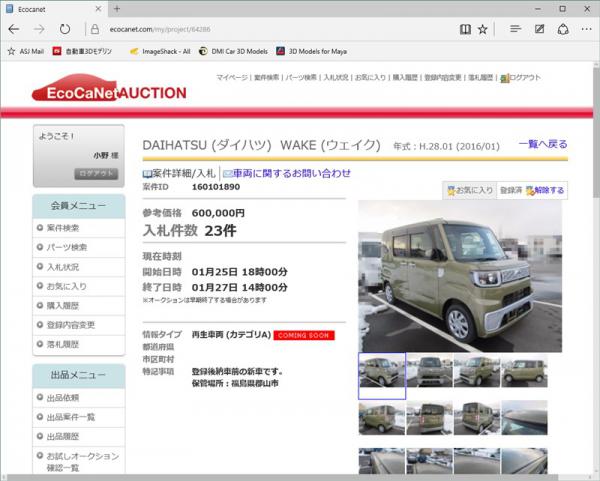Viewport: 600px width, 481px height.
Task: Select the Ecocanet browser tab
Action: (x=54, y=9)
